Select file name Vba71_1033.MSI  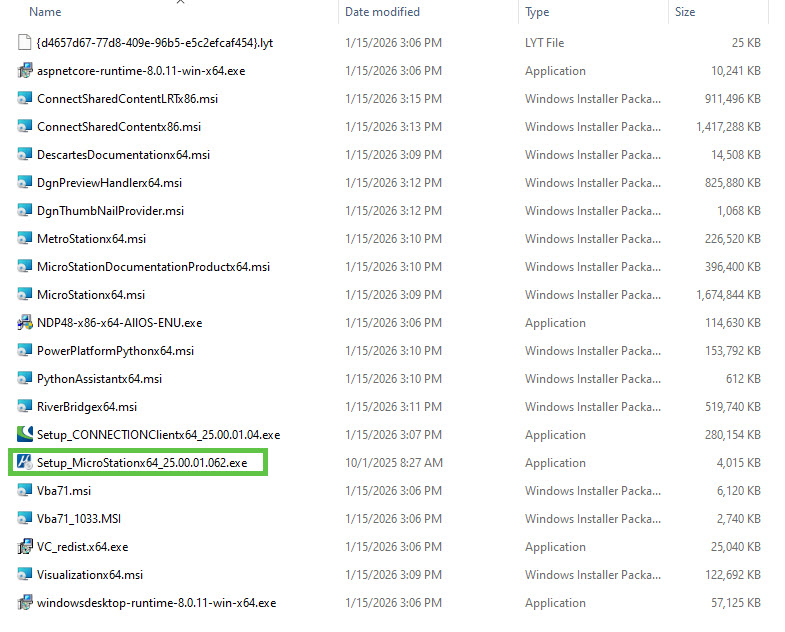click(x=79, y=519)
